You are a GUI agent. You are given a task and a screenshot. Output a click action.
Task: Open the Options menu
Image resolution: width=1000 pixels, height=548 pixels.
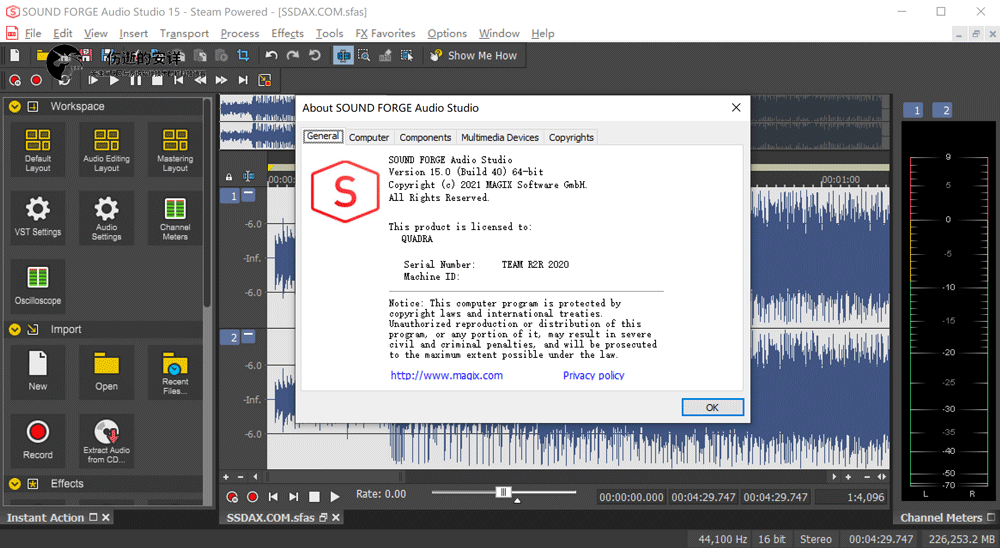(447, 33)
